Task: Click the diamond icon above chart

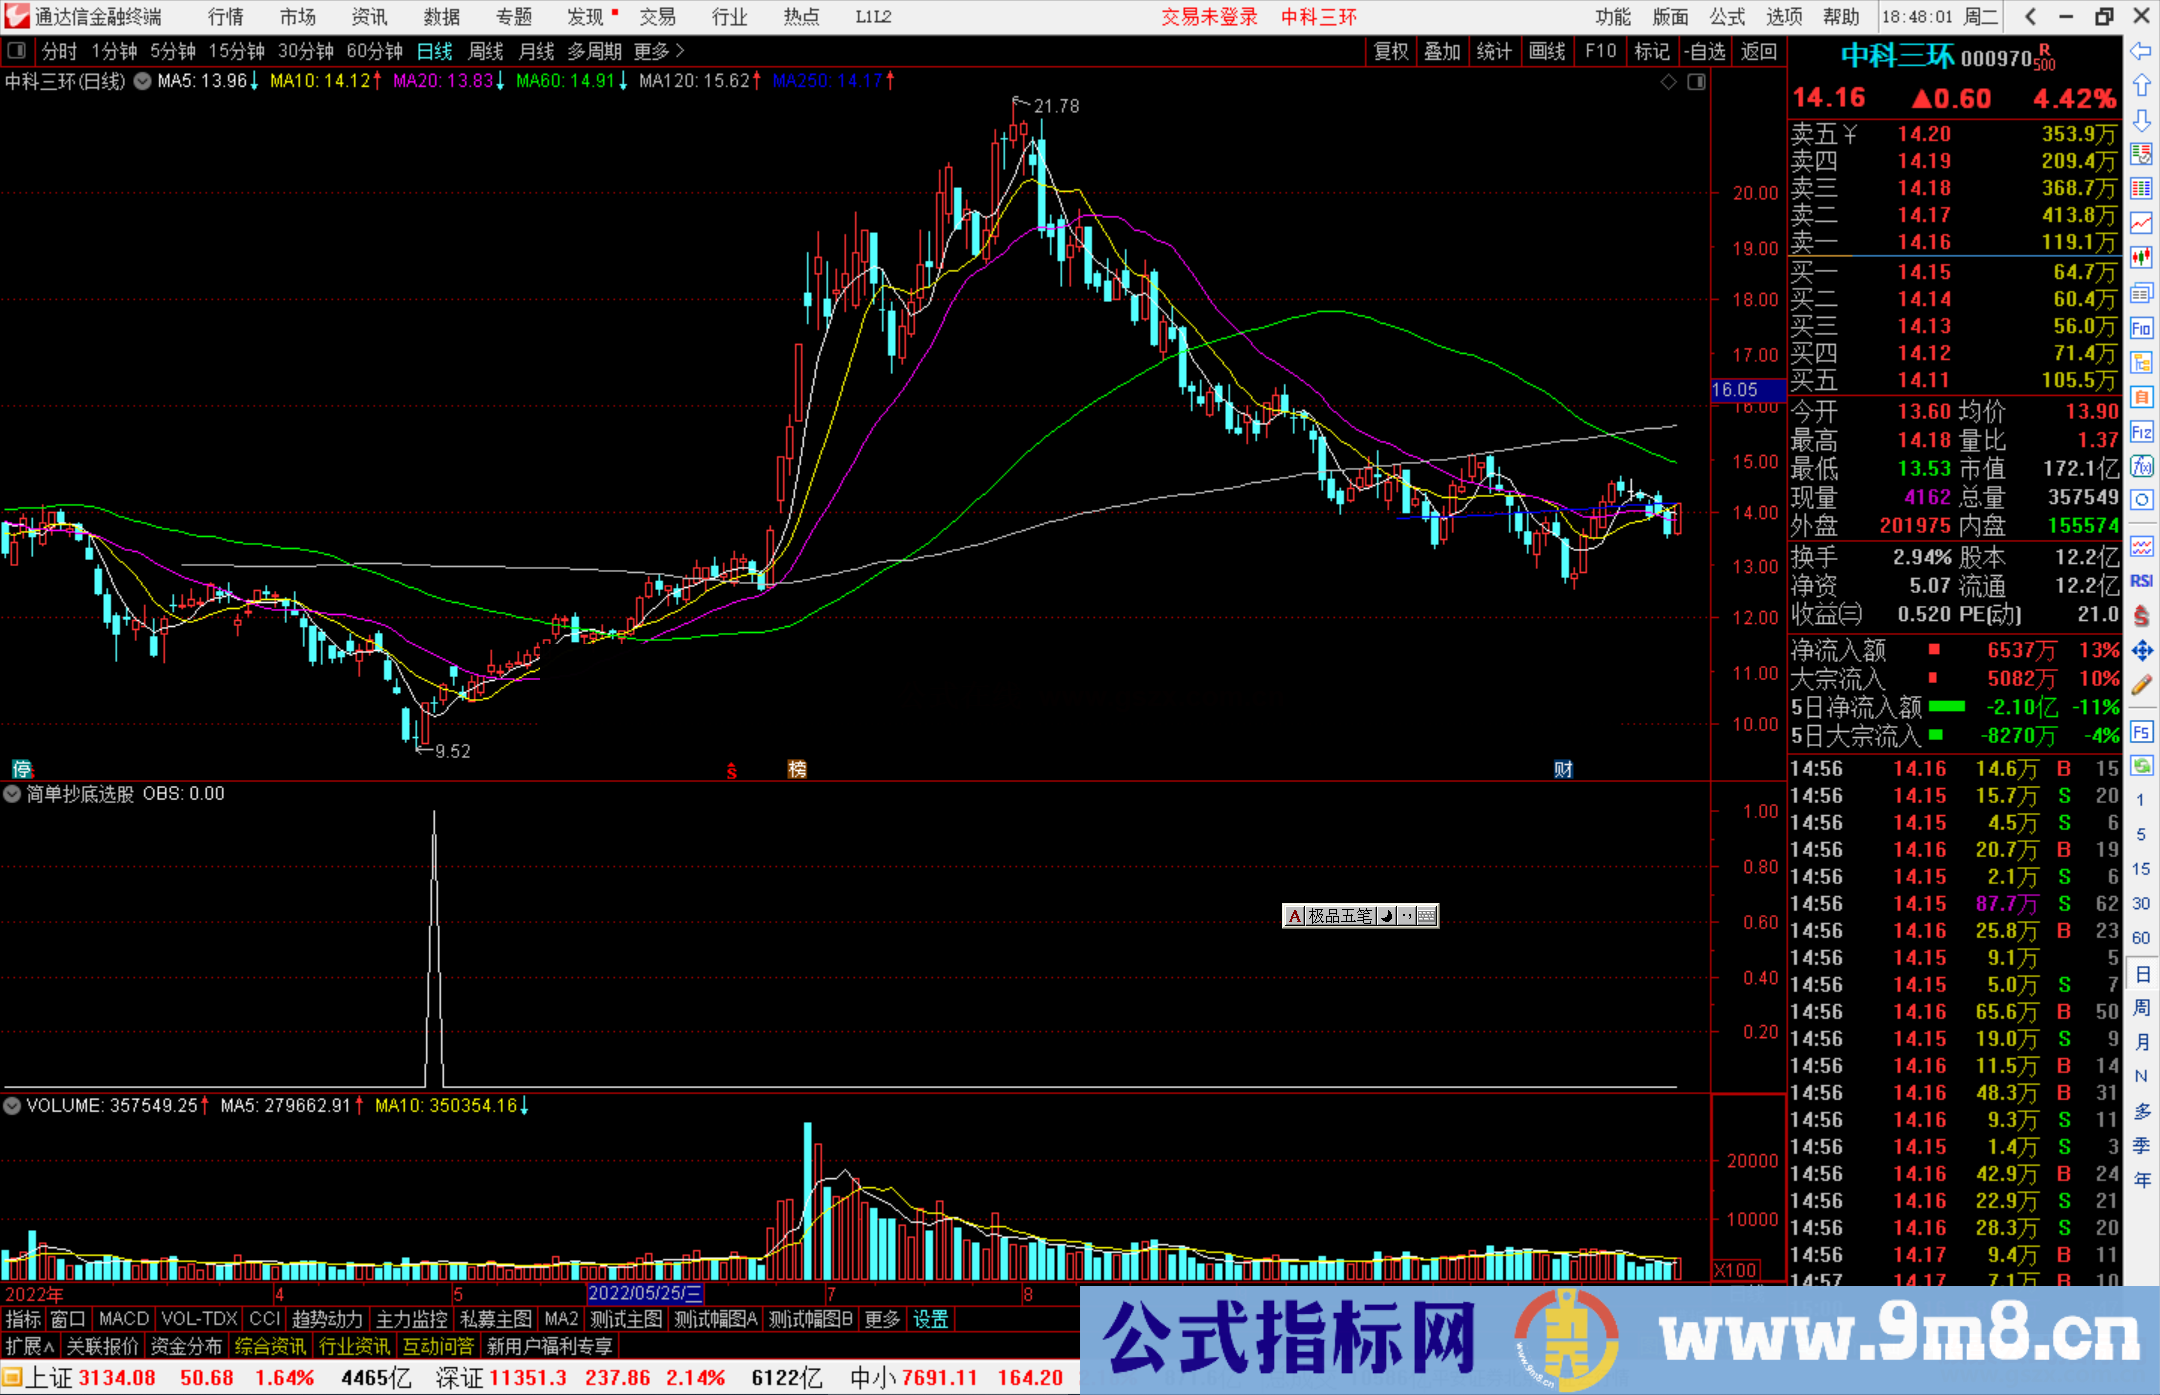Action: (x=1668, y=82)
